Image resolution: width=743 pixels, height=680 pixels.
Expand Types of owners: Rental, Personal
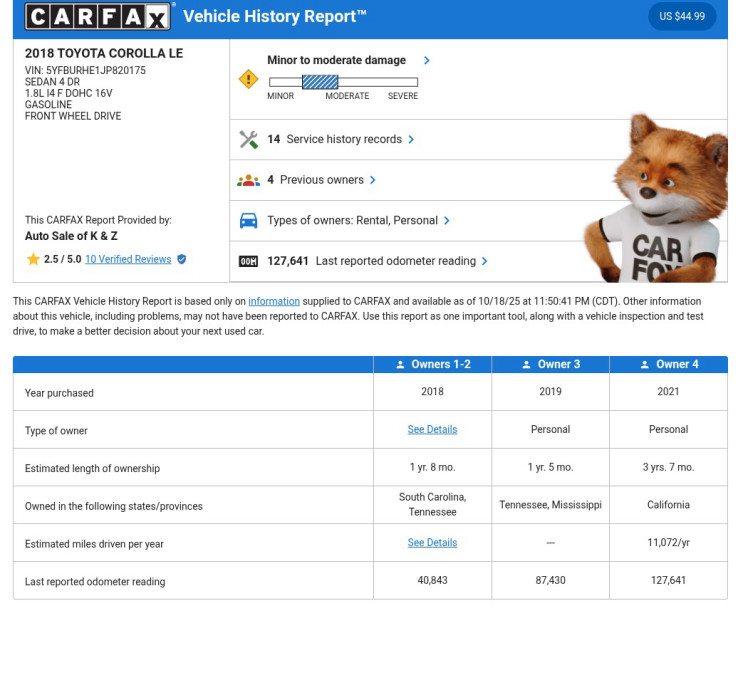(x=447, y=221)
